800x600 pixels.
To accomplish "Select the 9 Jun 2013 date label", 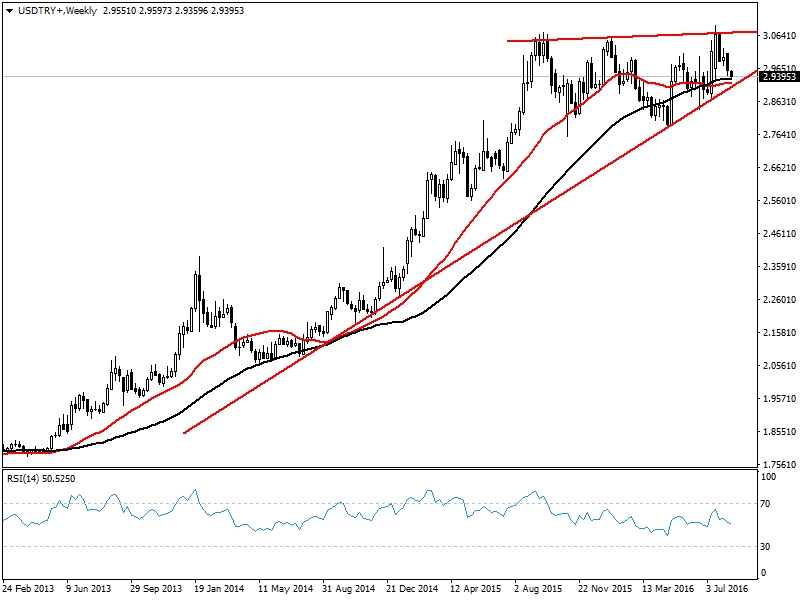I will pos(89,588).
